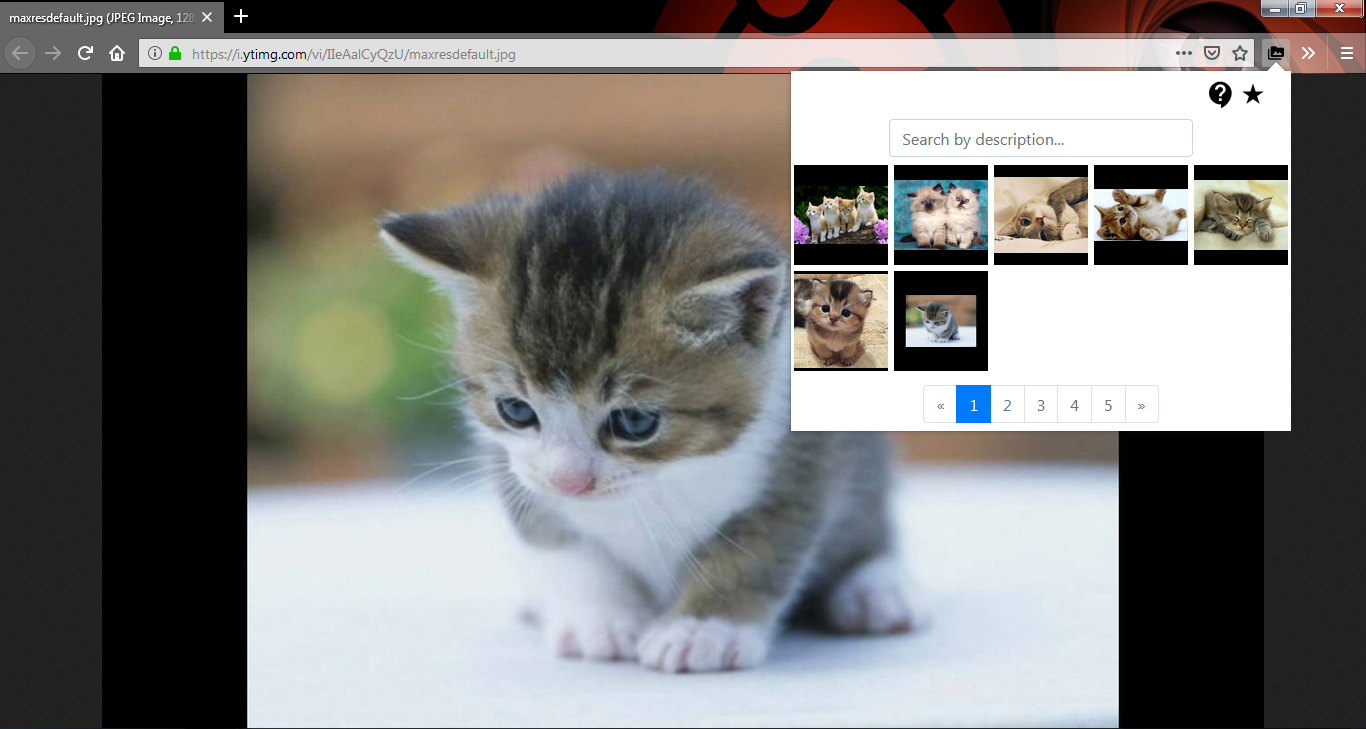The width and height of the screenshot is (1366, 729).
Task: Open thumbnail of orange kitten on its back
Action: tap(1141, 215)
